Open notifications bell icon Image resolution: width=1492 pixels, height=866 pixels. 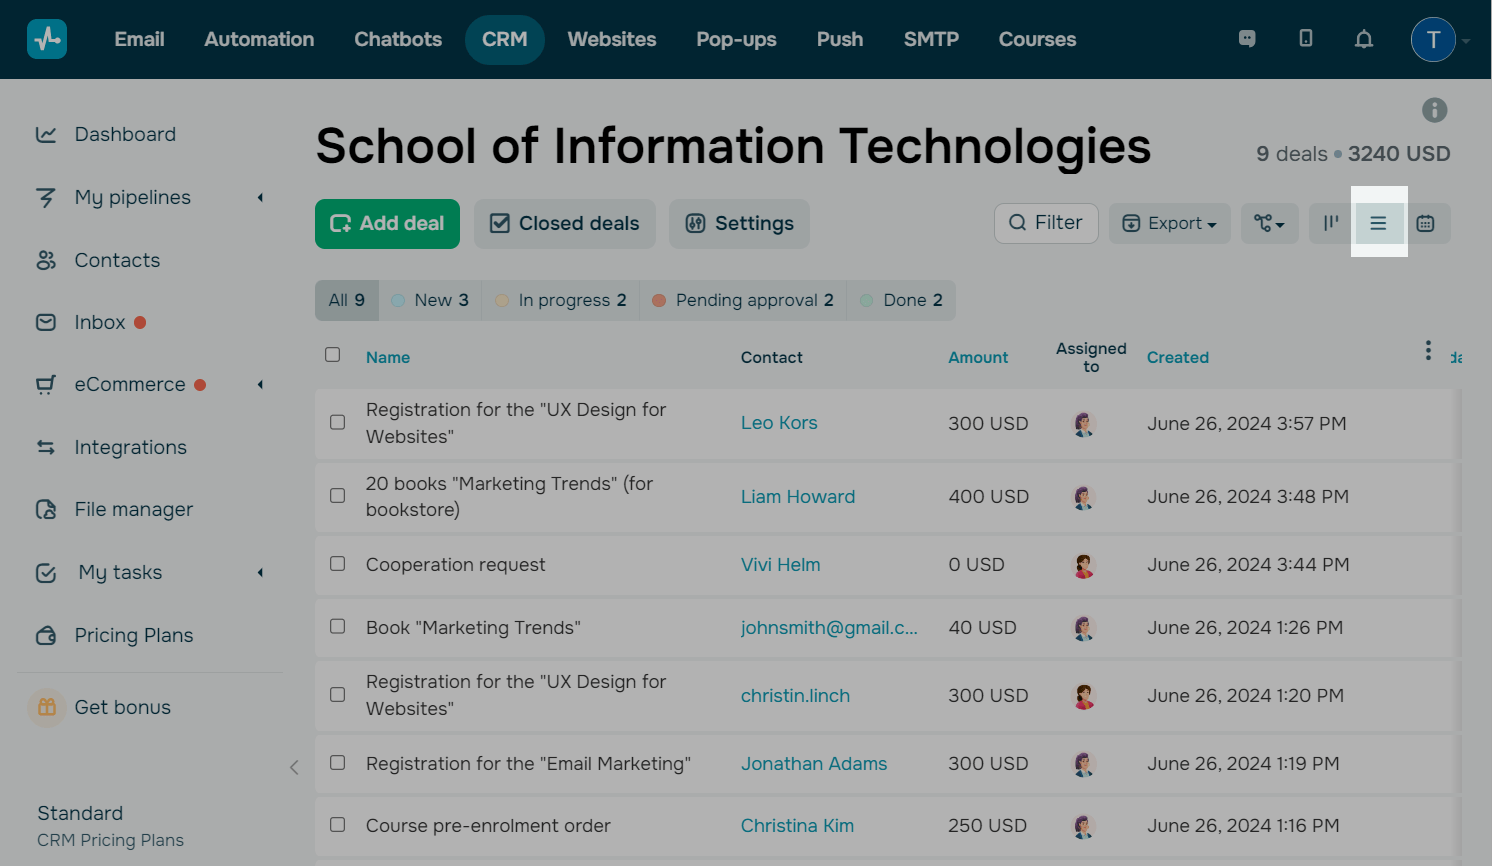[1363, 39]
